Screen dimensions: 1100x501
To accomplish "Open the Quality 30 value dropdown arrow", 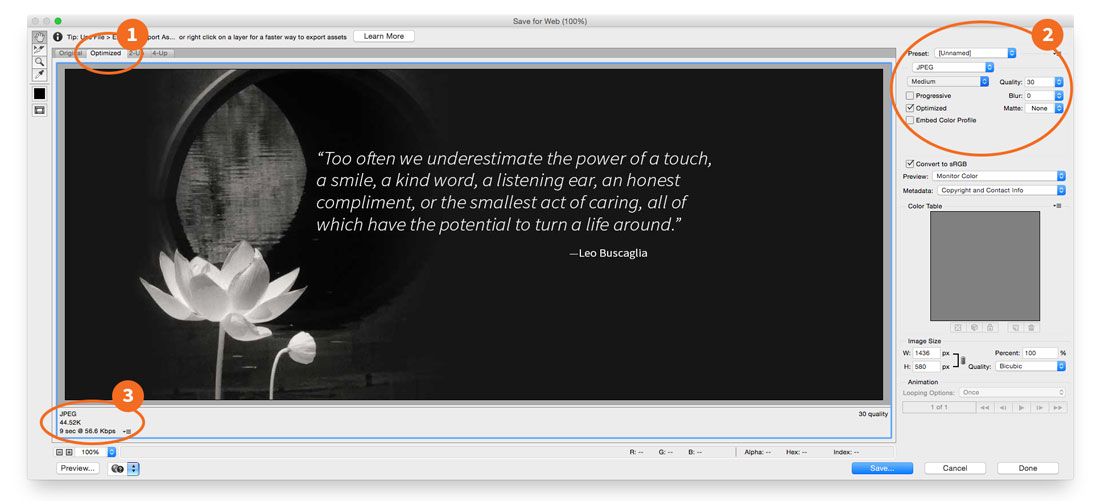I will tap(1059, 82).
